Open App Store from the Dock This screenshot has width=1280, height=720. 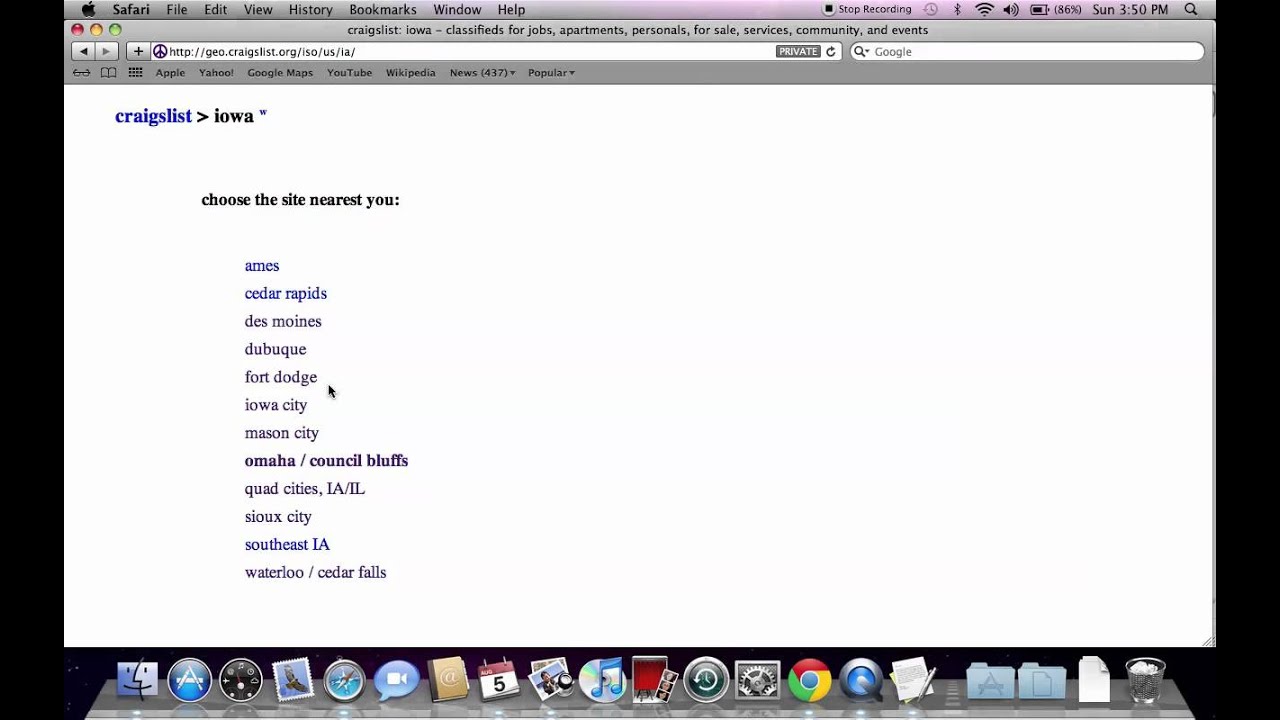(190, 680)
